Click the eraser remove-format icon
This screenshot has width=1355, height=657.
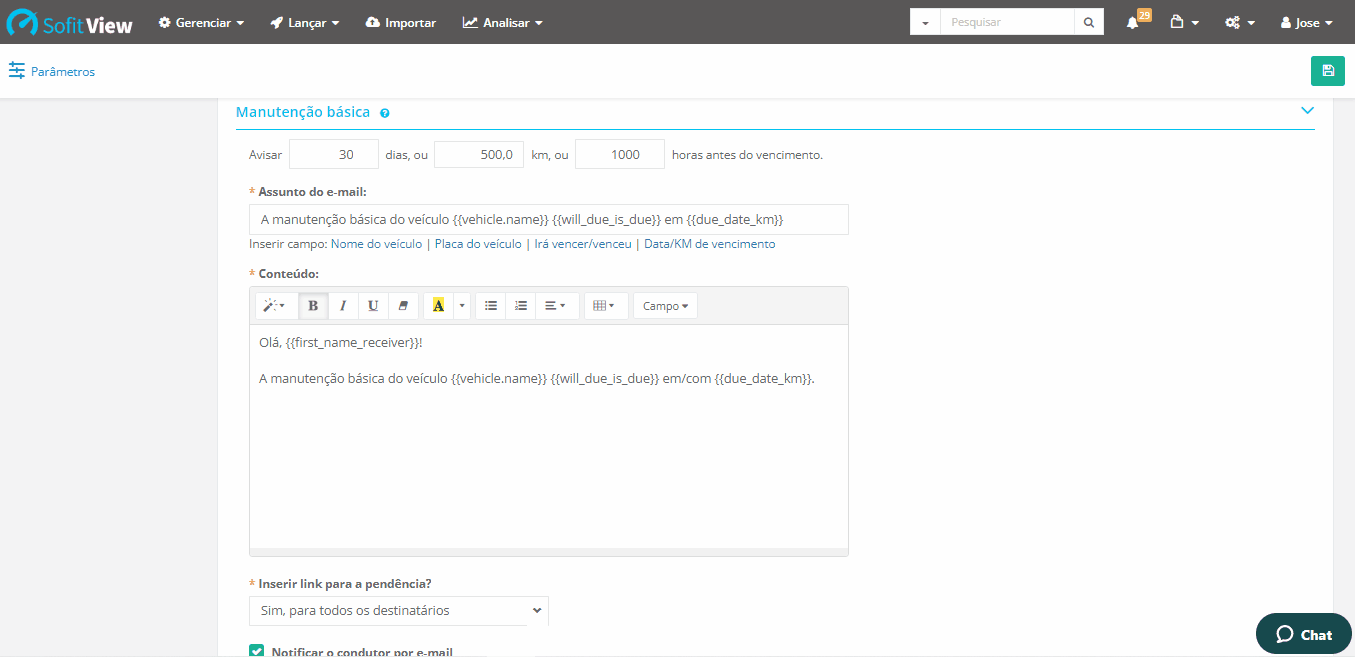point(403,306)
